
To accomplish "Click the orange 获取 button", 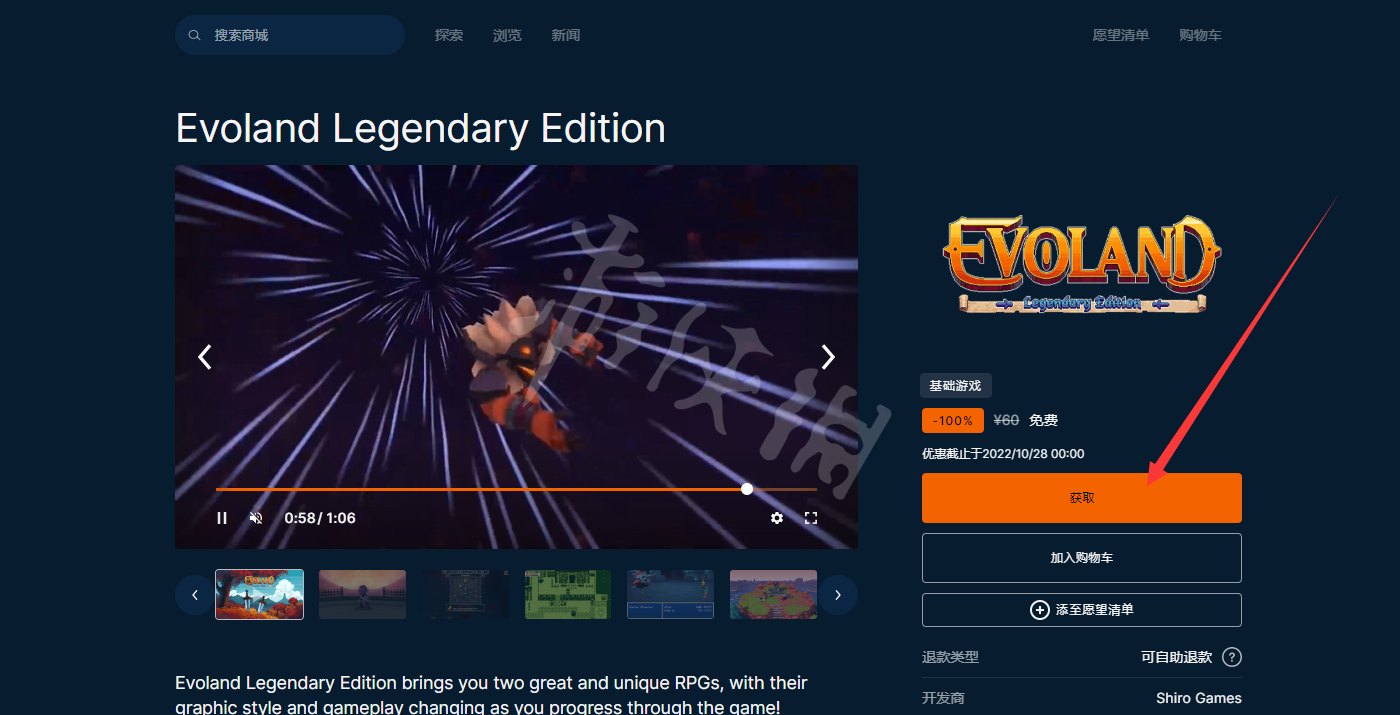I will (x=1082, y=498).
